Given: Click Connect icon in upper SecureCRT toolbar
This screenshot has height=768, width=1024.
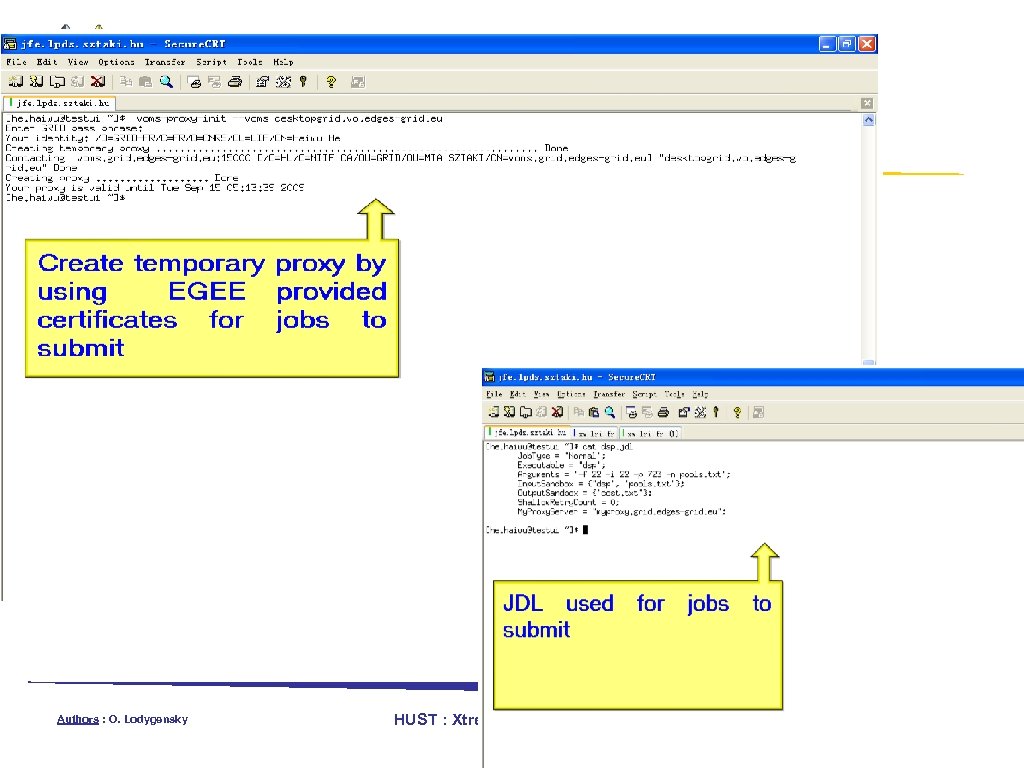Looking at the screenshot, I should coord(16,82).
